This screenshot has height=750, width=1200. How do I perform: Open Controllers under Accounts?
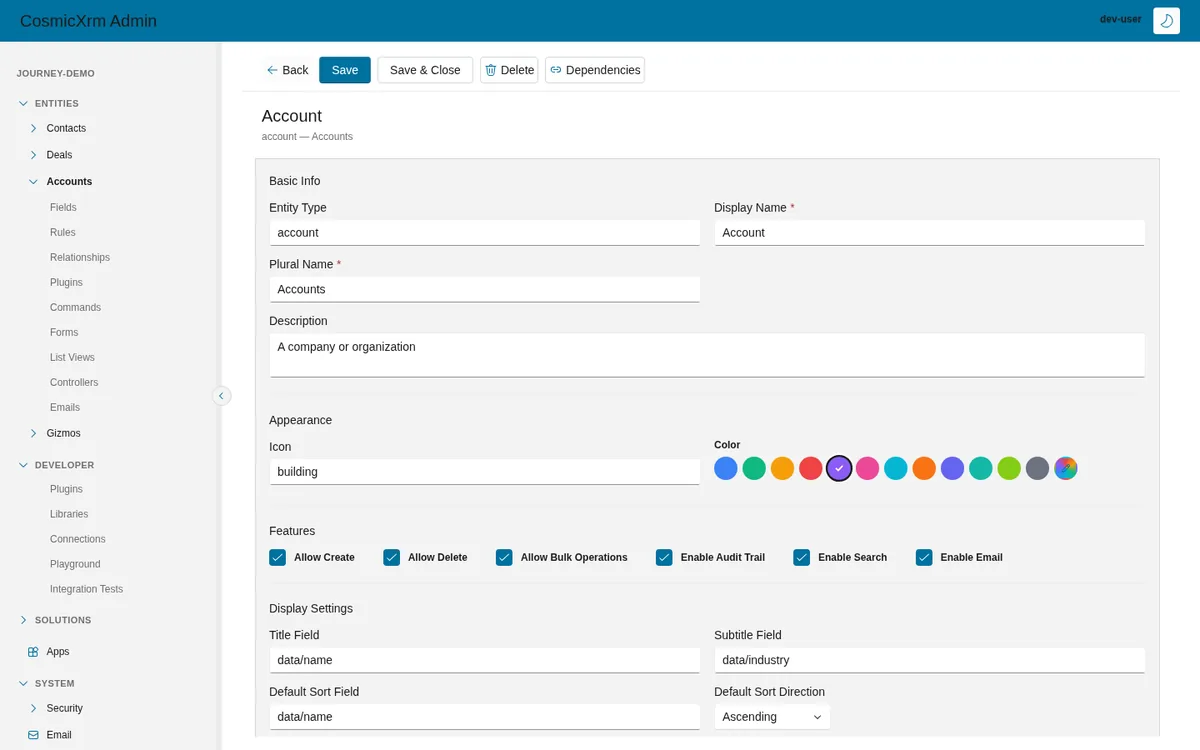coord(74,382)
